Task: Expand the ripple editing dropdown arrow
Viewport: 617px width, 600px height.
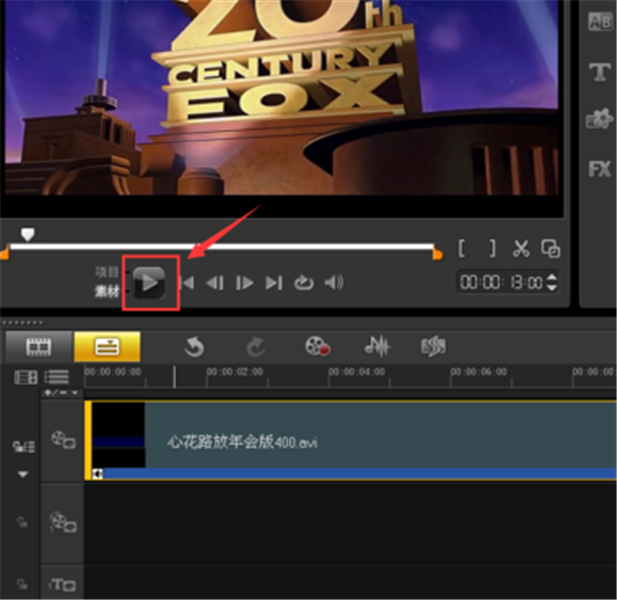Action: tap(23, 474)
